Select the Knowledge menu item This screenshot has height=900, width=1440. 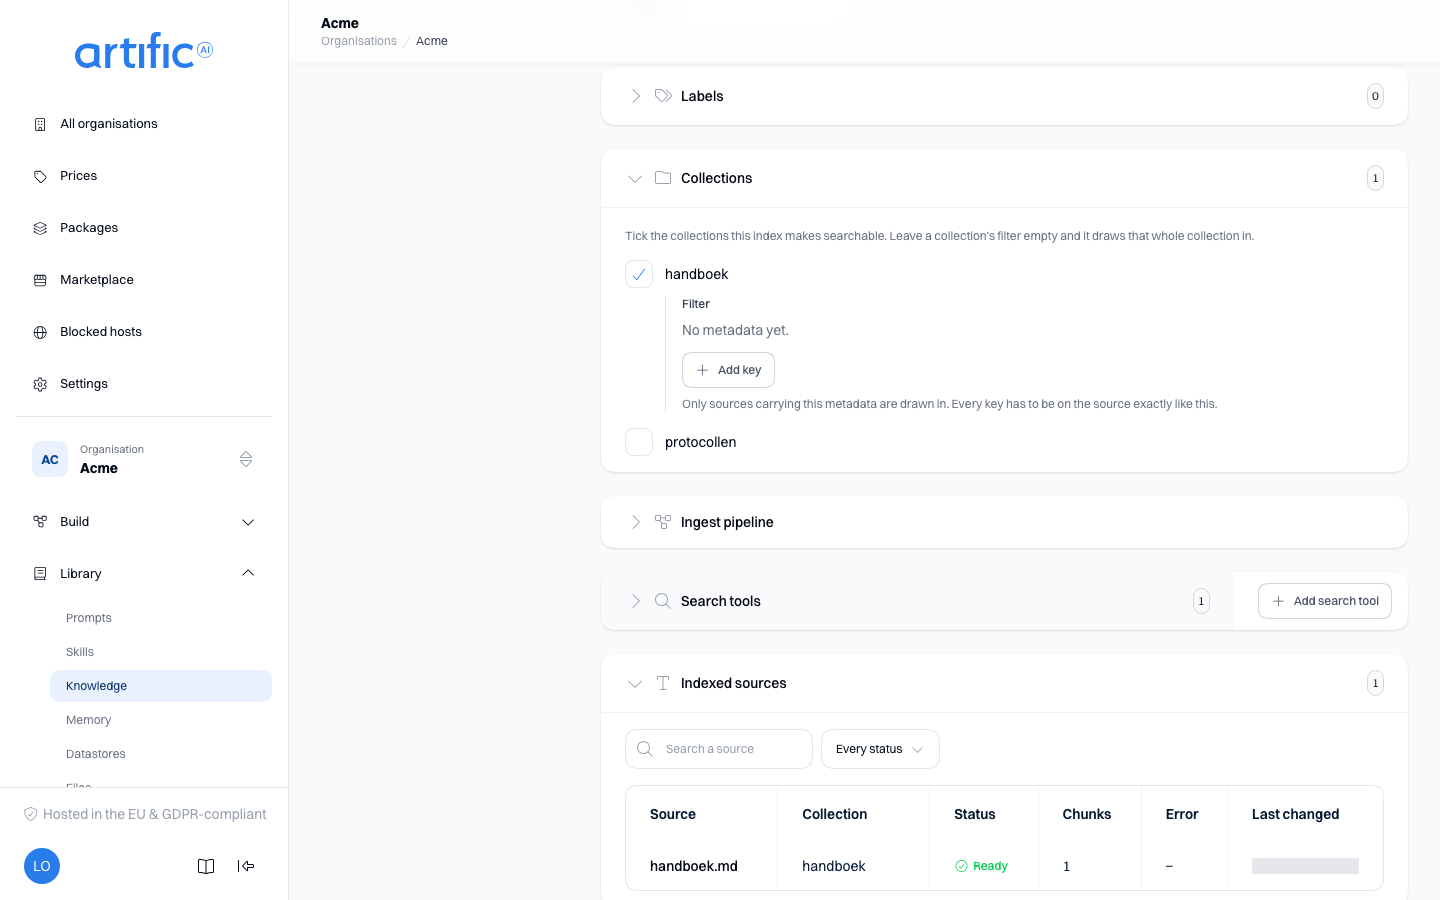point(161,686)
